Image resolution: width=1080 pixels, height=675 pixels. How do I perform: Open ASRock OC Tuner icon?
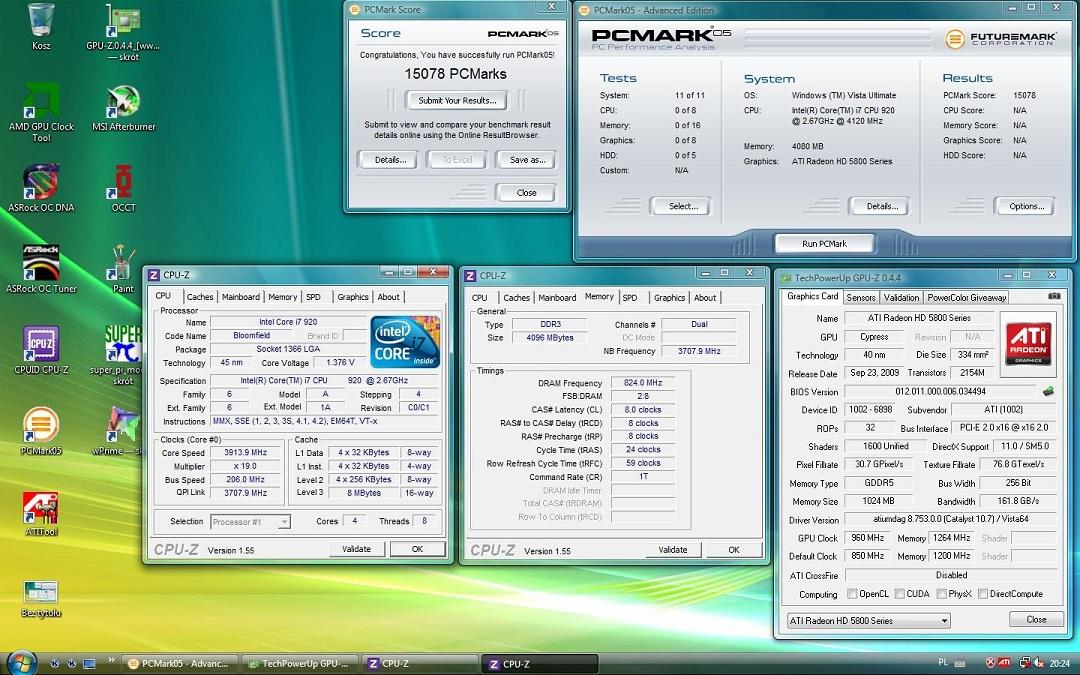(x=41, y=269)
